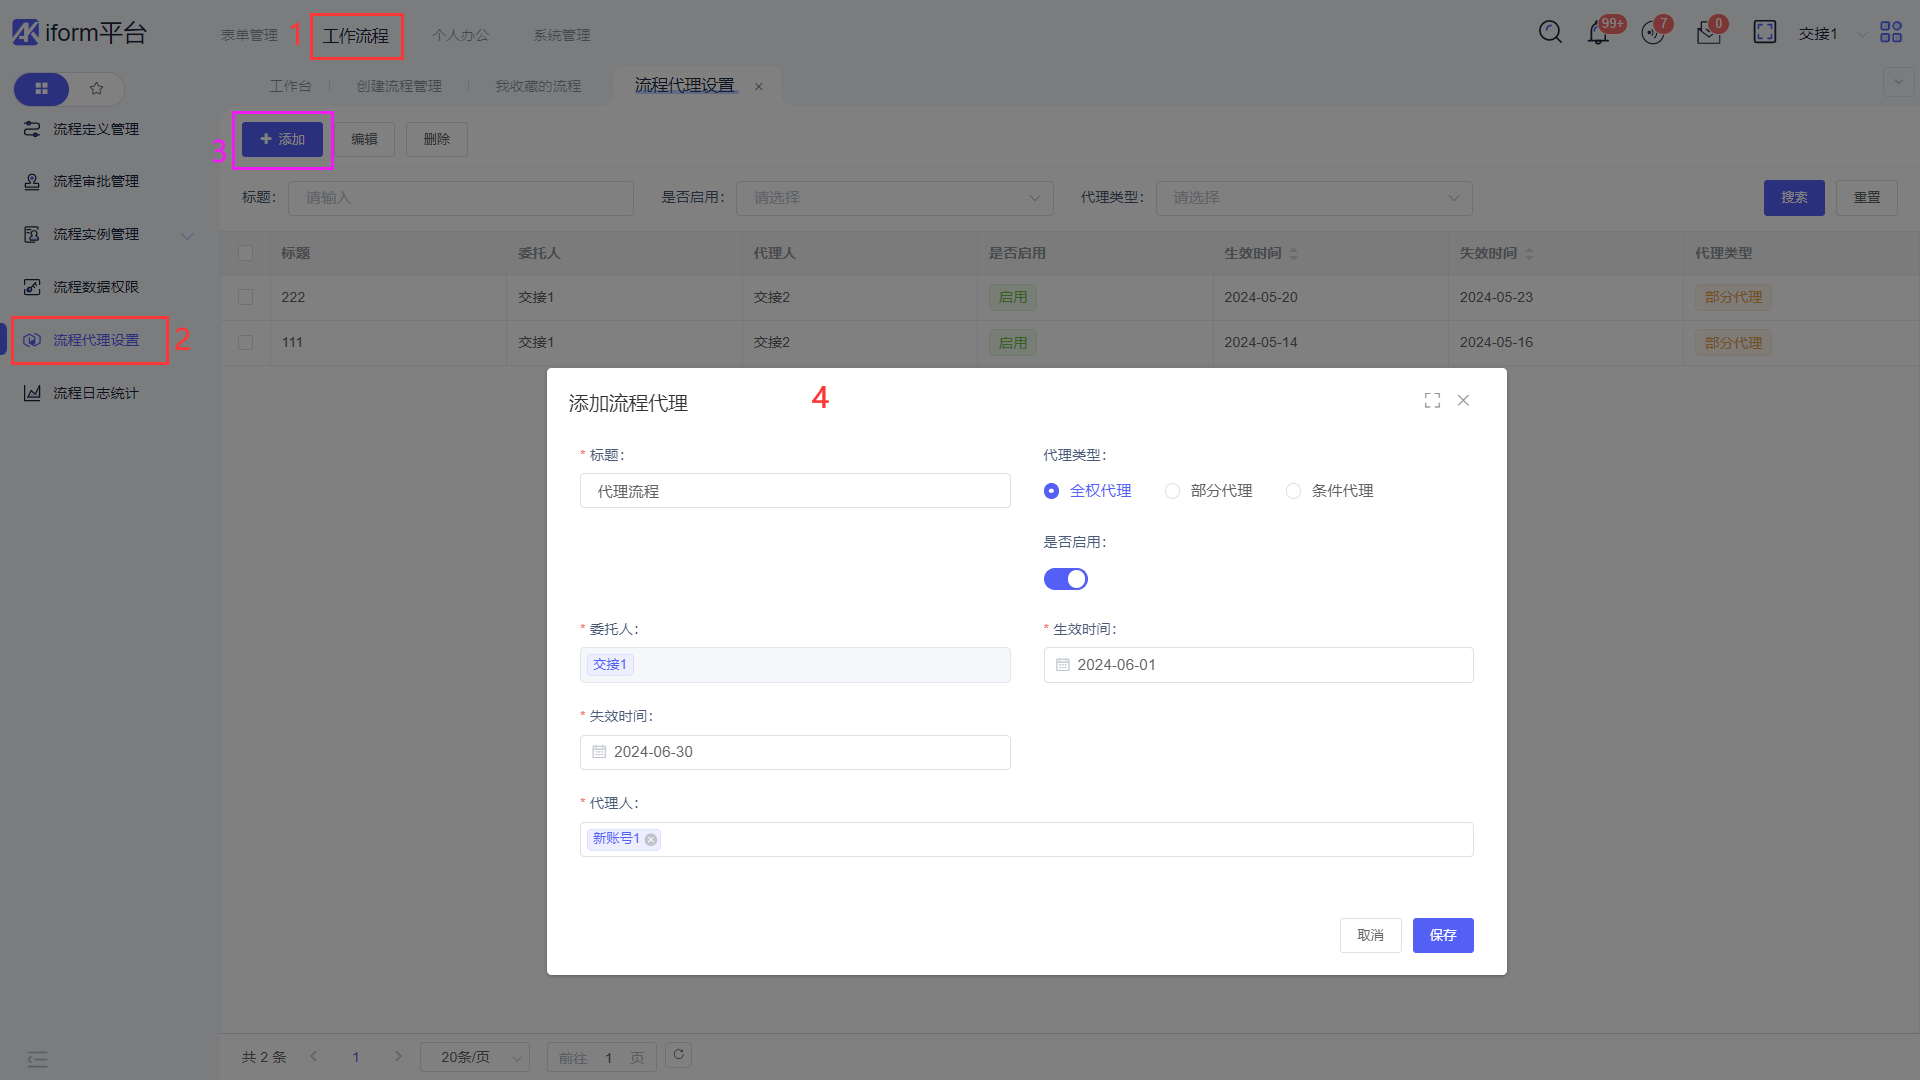Check the row checkbox for 222
The width and height of the screenshot is (1920, 1080).
(245, 297)
